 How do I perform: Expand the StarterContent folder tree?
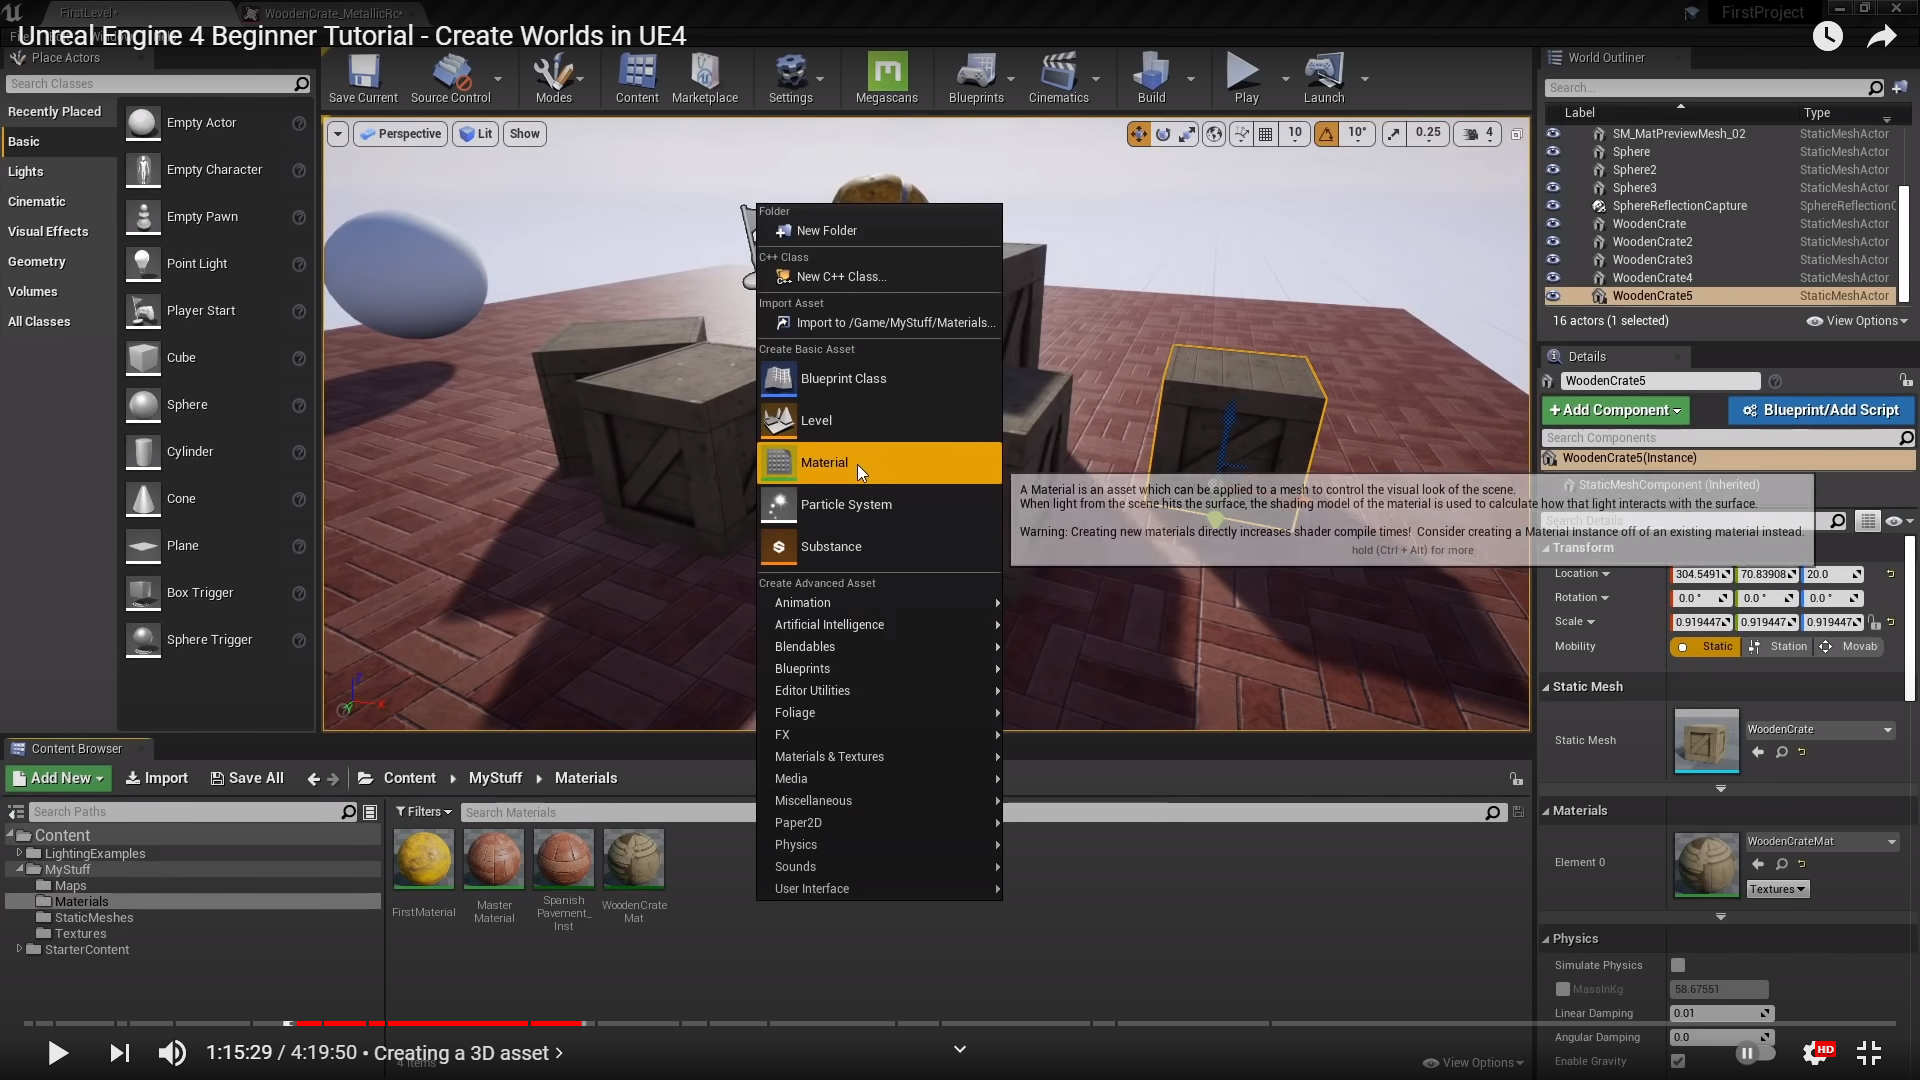point(19,949)
